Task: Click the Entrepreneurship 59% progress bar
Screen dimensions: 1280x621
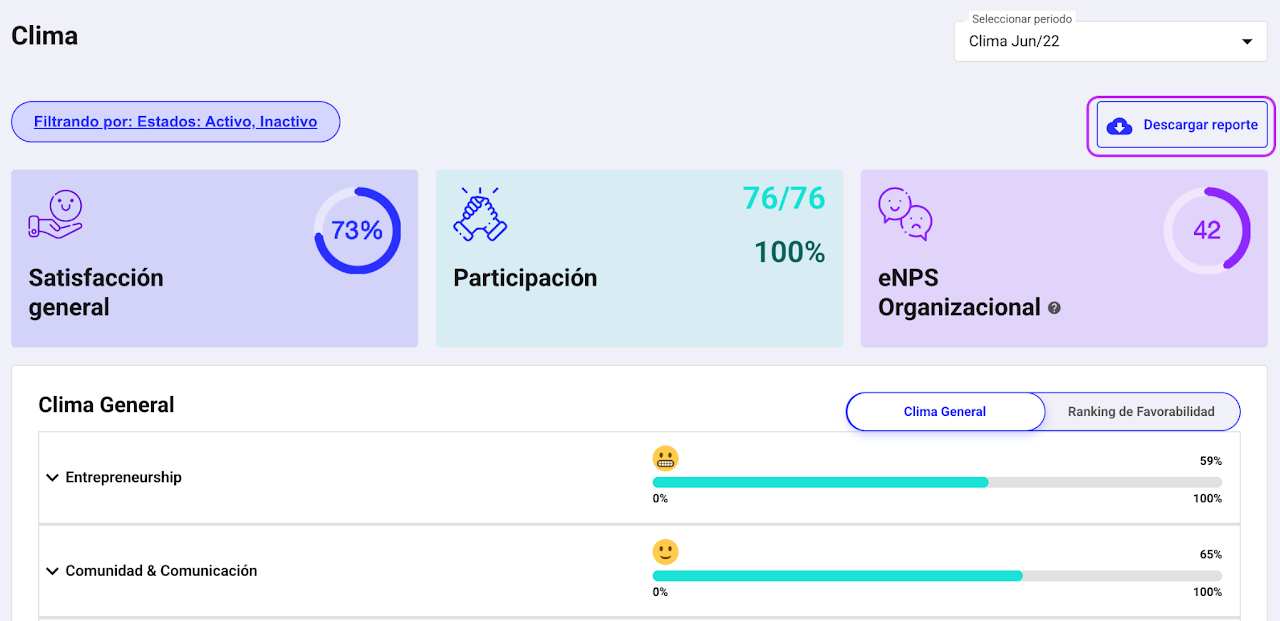Action: [x=936, y=482]
